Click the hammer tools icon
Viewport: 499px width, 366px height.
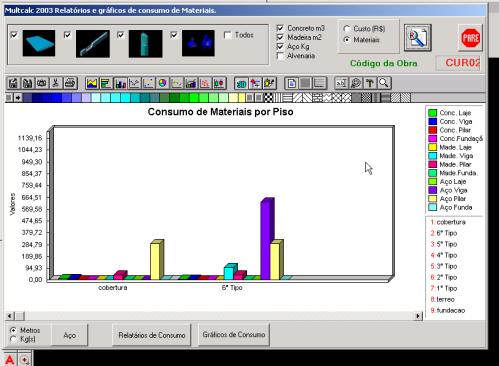370,83
